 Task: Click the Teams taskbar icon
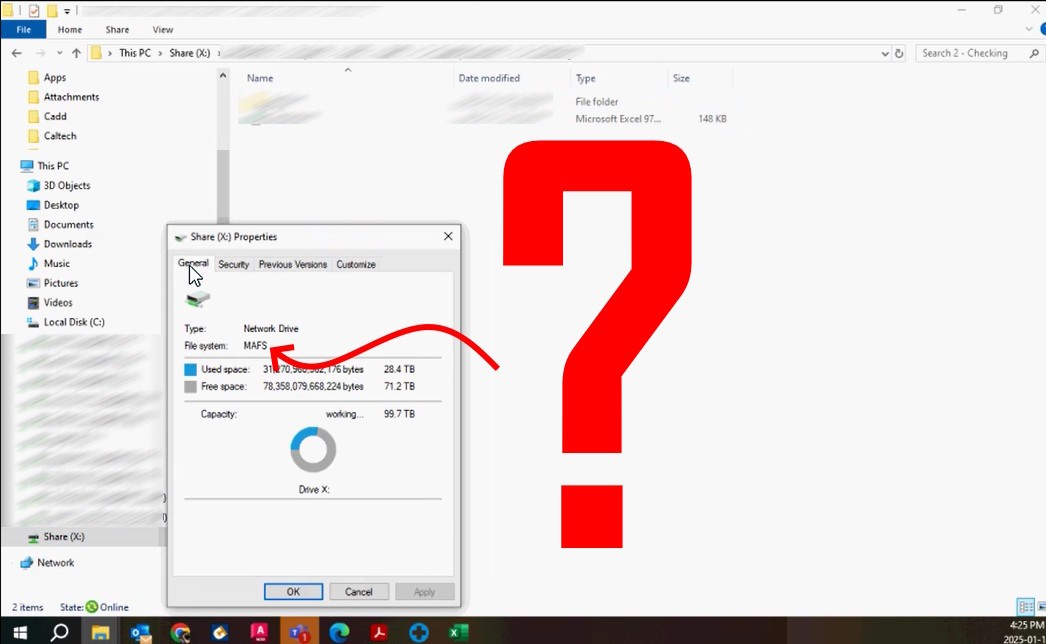coord(299,632)
